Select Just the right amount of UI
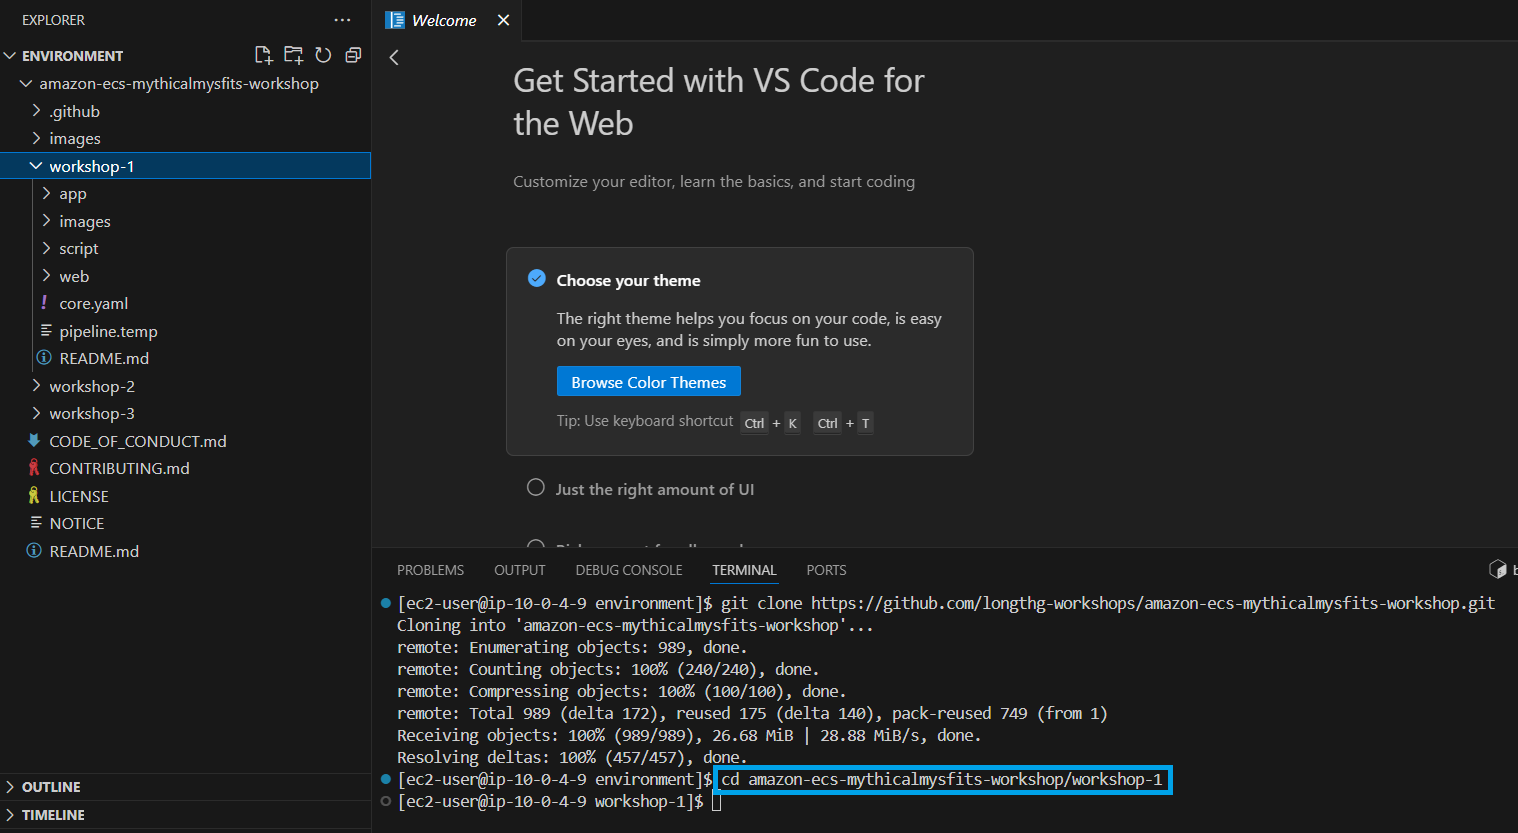Viewport: 1518px width, 833px height. [654, 489]
